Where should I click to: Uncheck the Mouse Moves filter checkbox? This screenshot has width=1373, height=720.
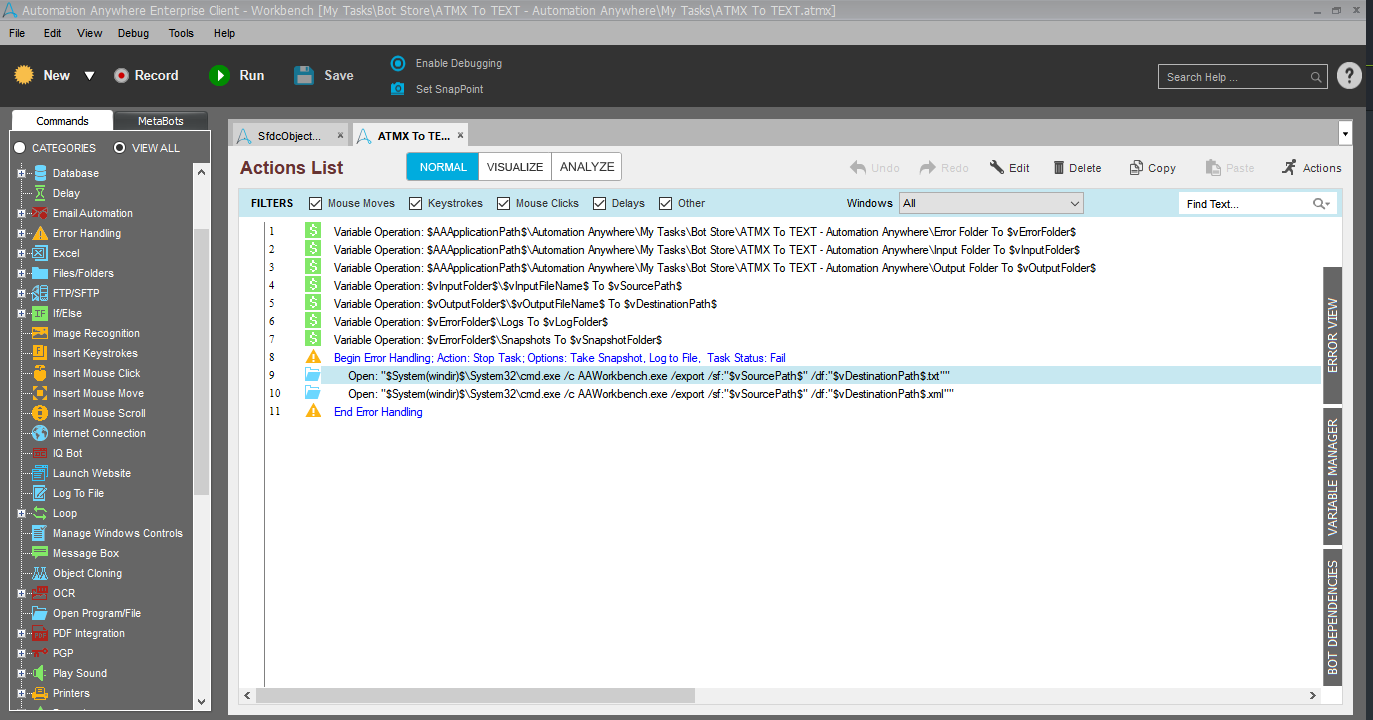click(316, 203)
